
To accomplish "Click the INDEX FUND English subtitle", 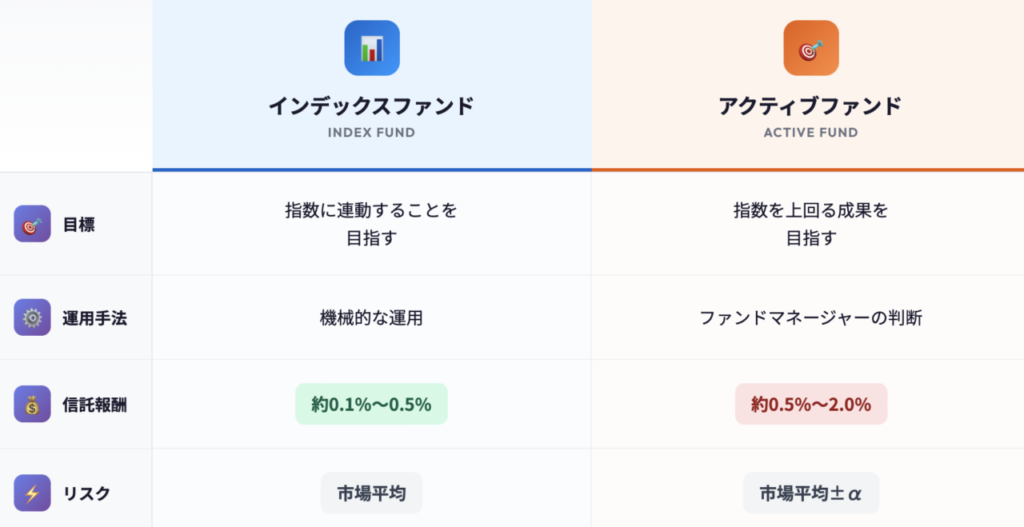I will click(371, 132).
